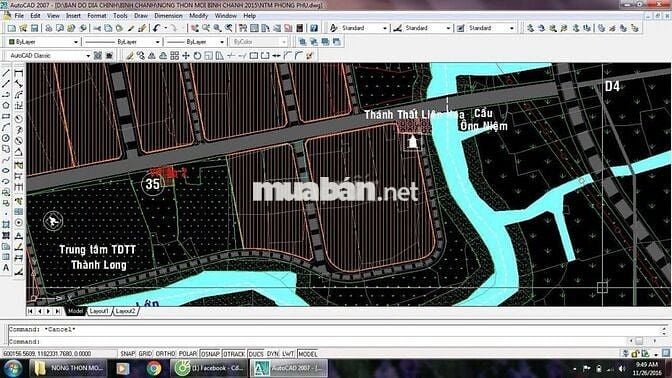
Task: Select the Zoom Window tool
Action: point(218,28)
